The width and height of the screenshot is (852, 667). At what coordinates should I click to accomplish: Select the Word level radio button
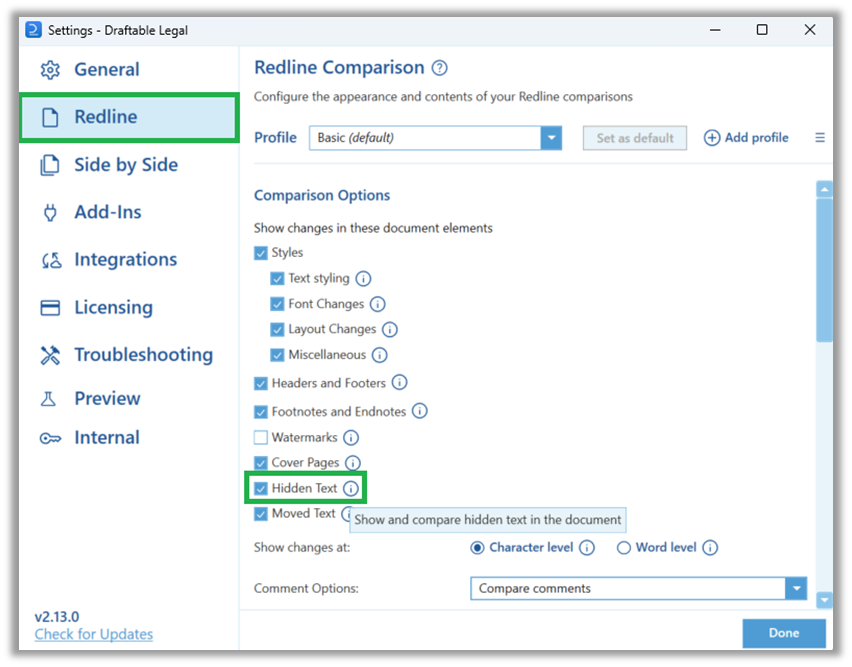[x=624, y=548]
